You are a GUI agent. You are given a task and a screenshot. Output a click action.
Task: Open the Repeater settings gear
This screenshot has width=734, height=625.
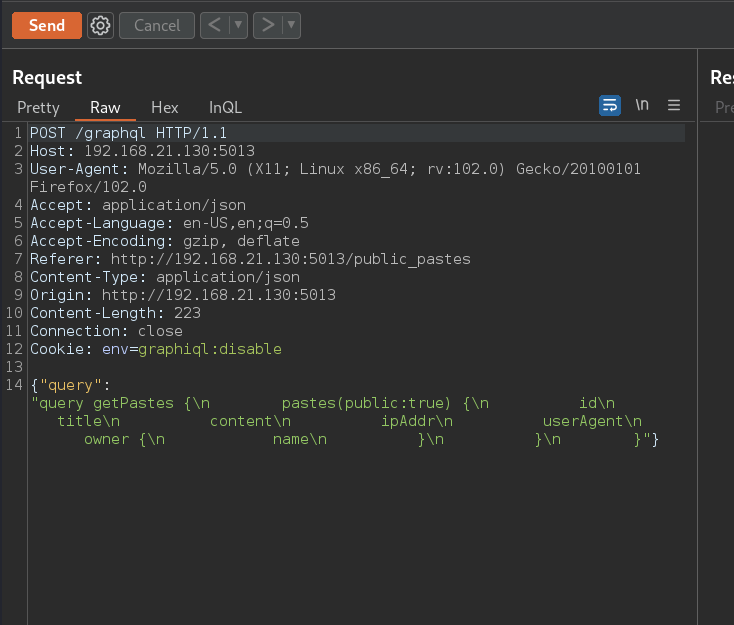coord(100,26)
